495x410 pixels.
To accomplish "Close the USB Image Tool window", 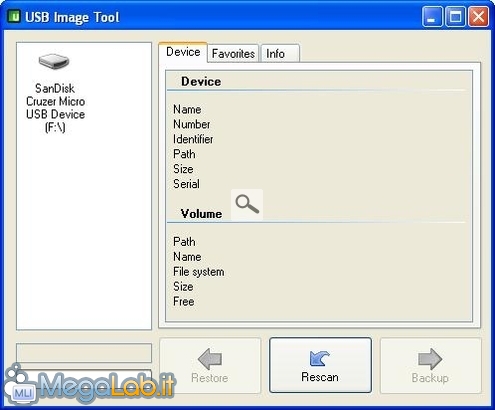I will click(479, 16).
